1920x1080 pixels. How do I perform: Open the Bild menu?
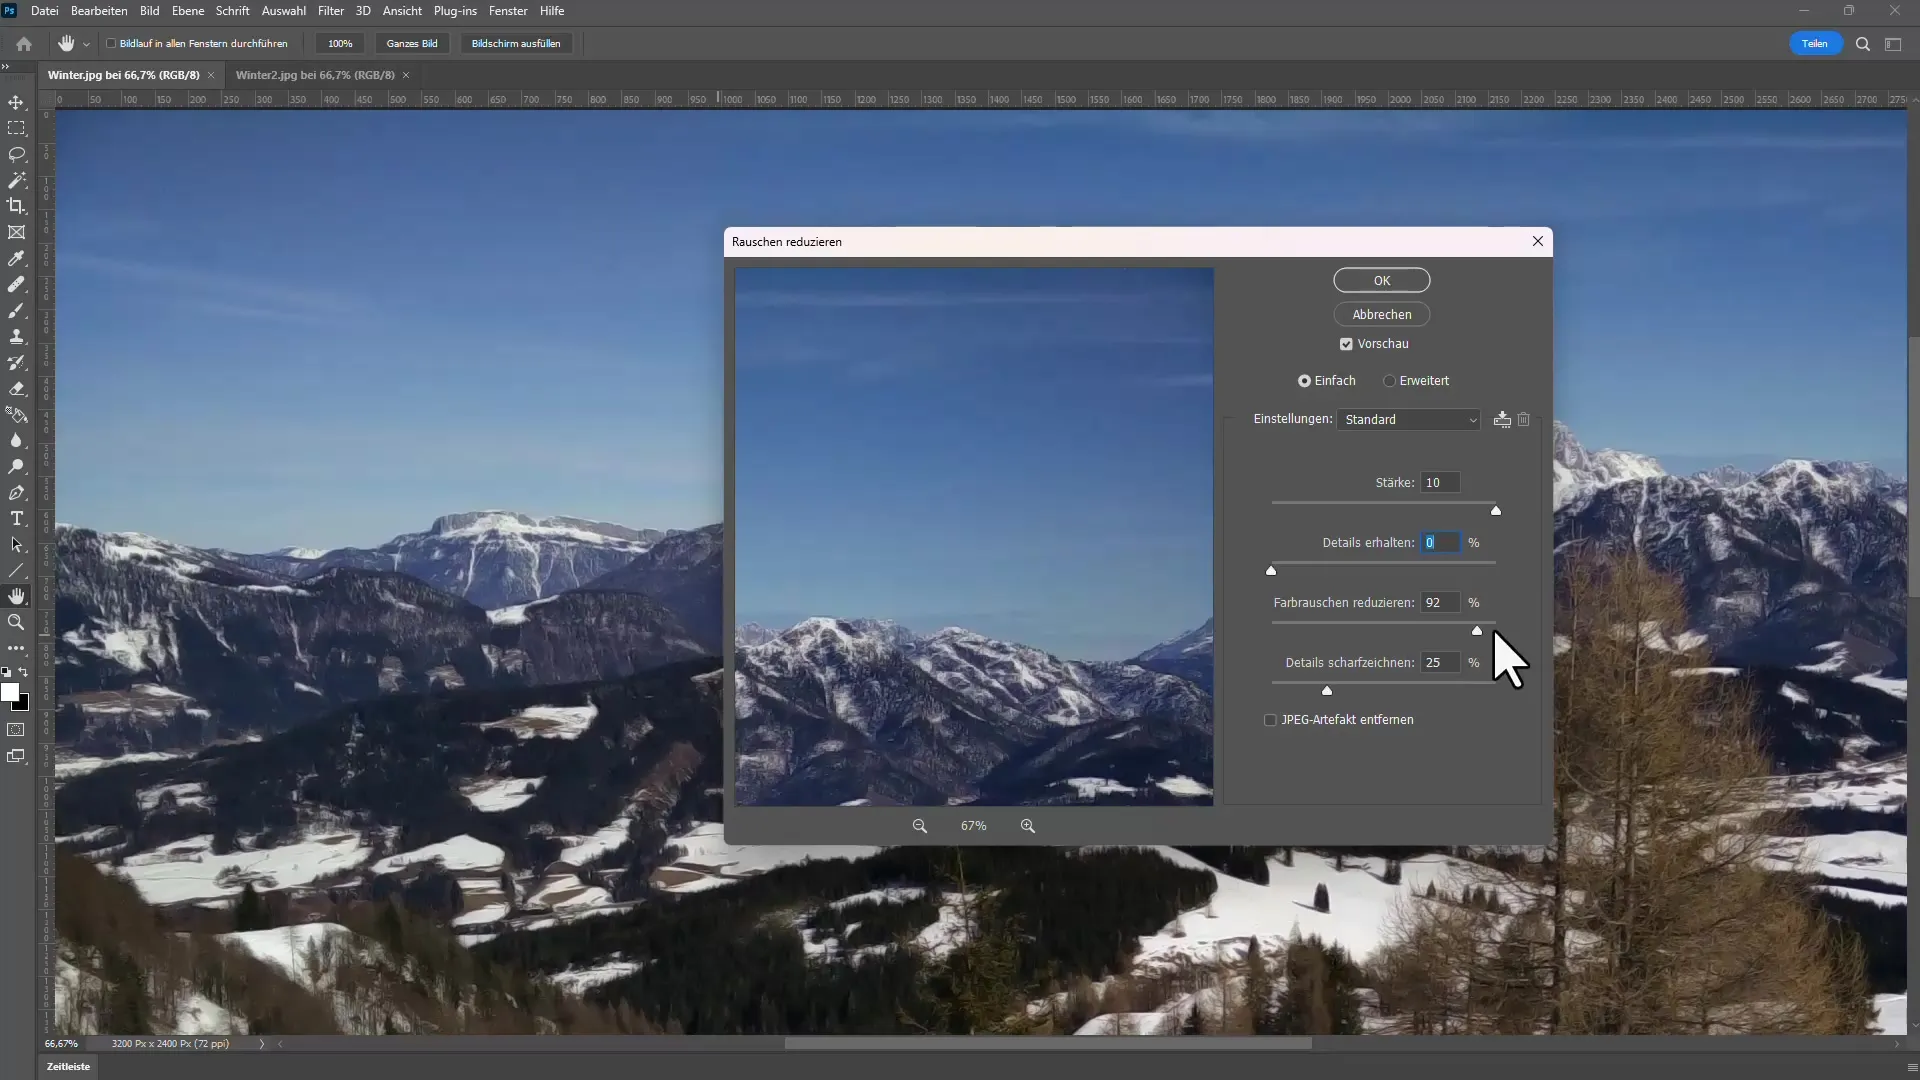pyautogui.click(x=150, y=11)
